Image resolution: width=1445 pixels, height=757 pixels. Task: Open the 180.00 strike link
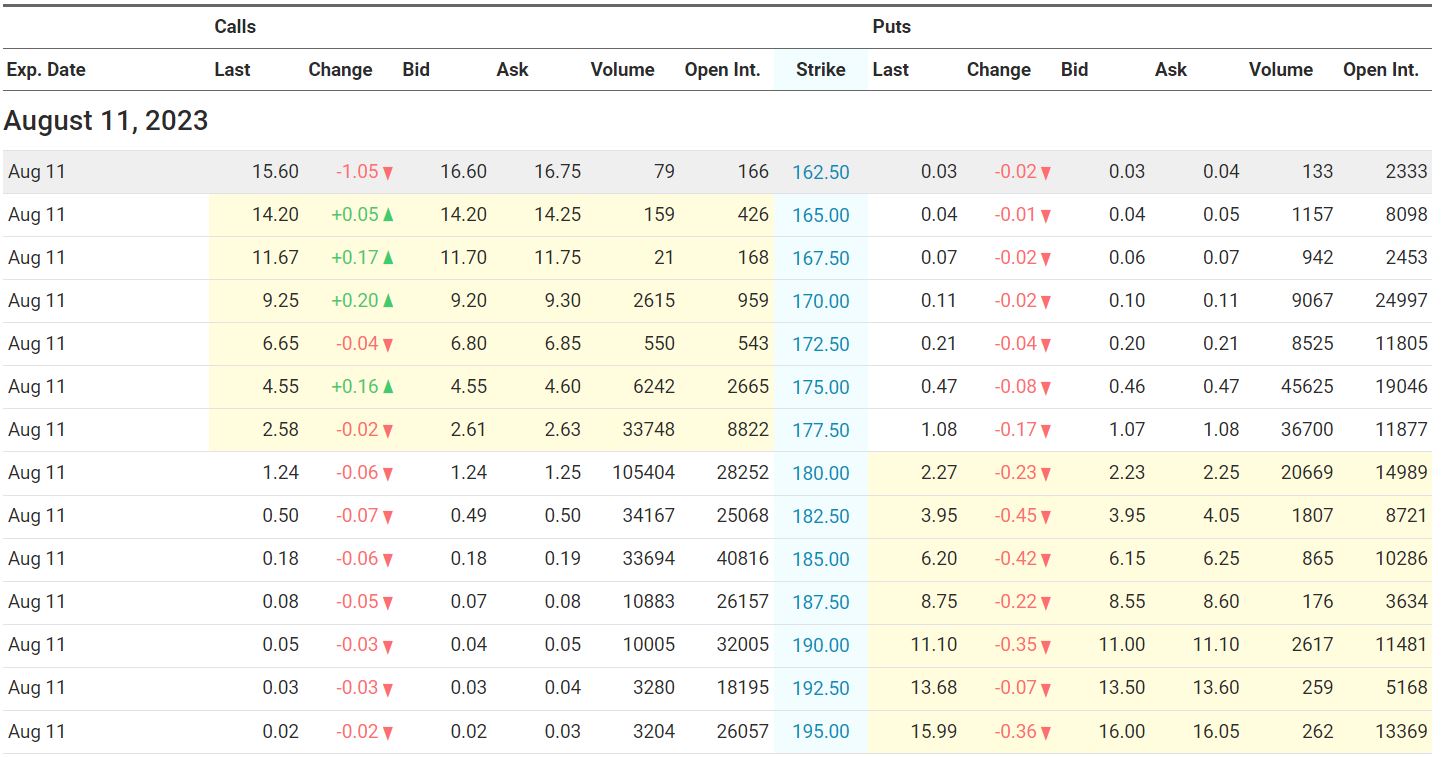pos(821,473)
